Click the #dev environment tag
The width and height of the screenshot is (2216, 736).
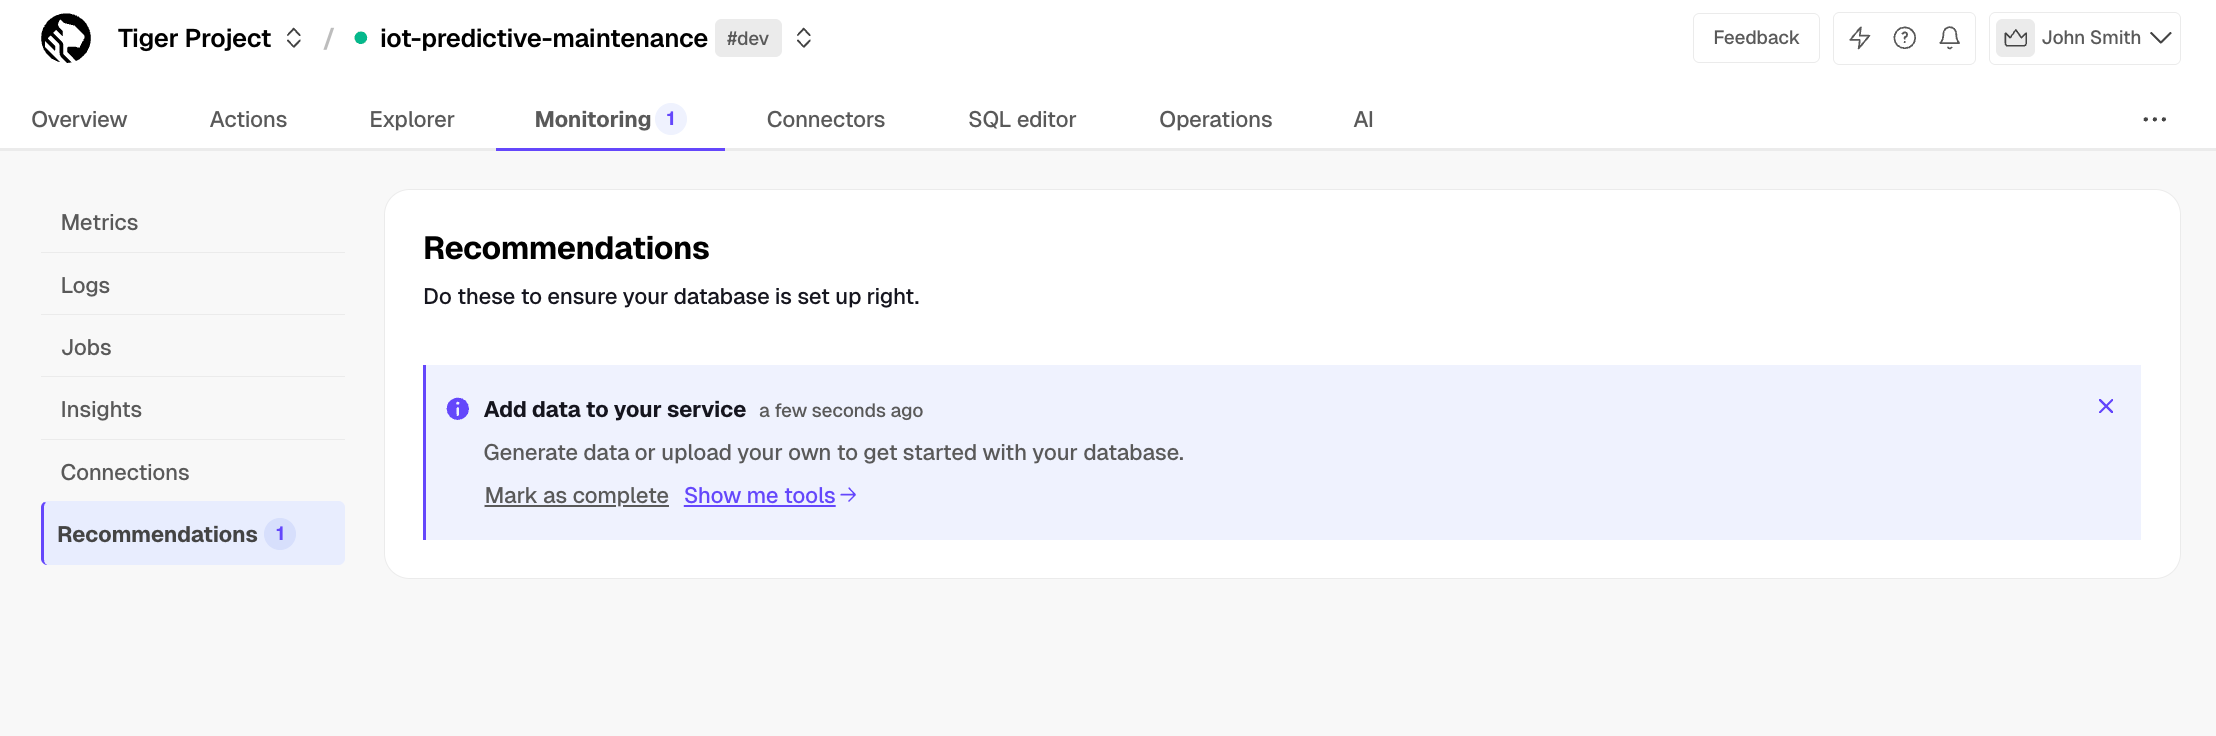pos(747,38)
